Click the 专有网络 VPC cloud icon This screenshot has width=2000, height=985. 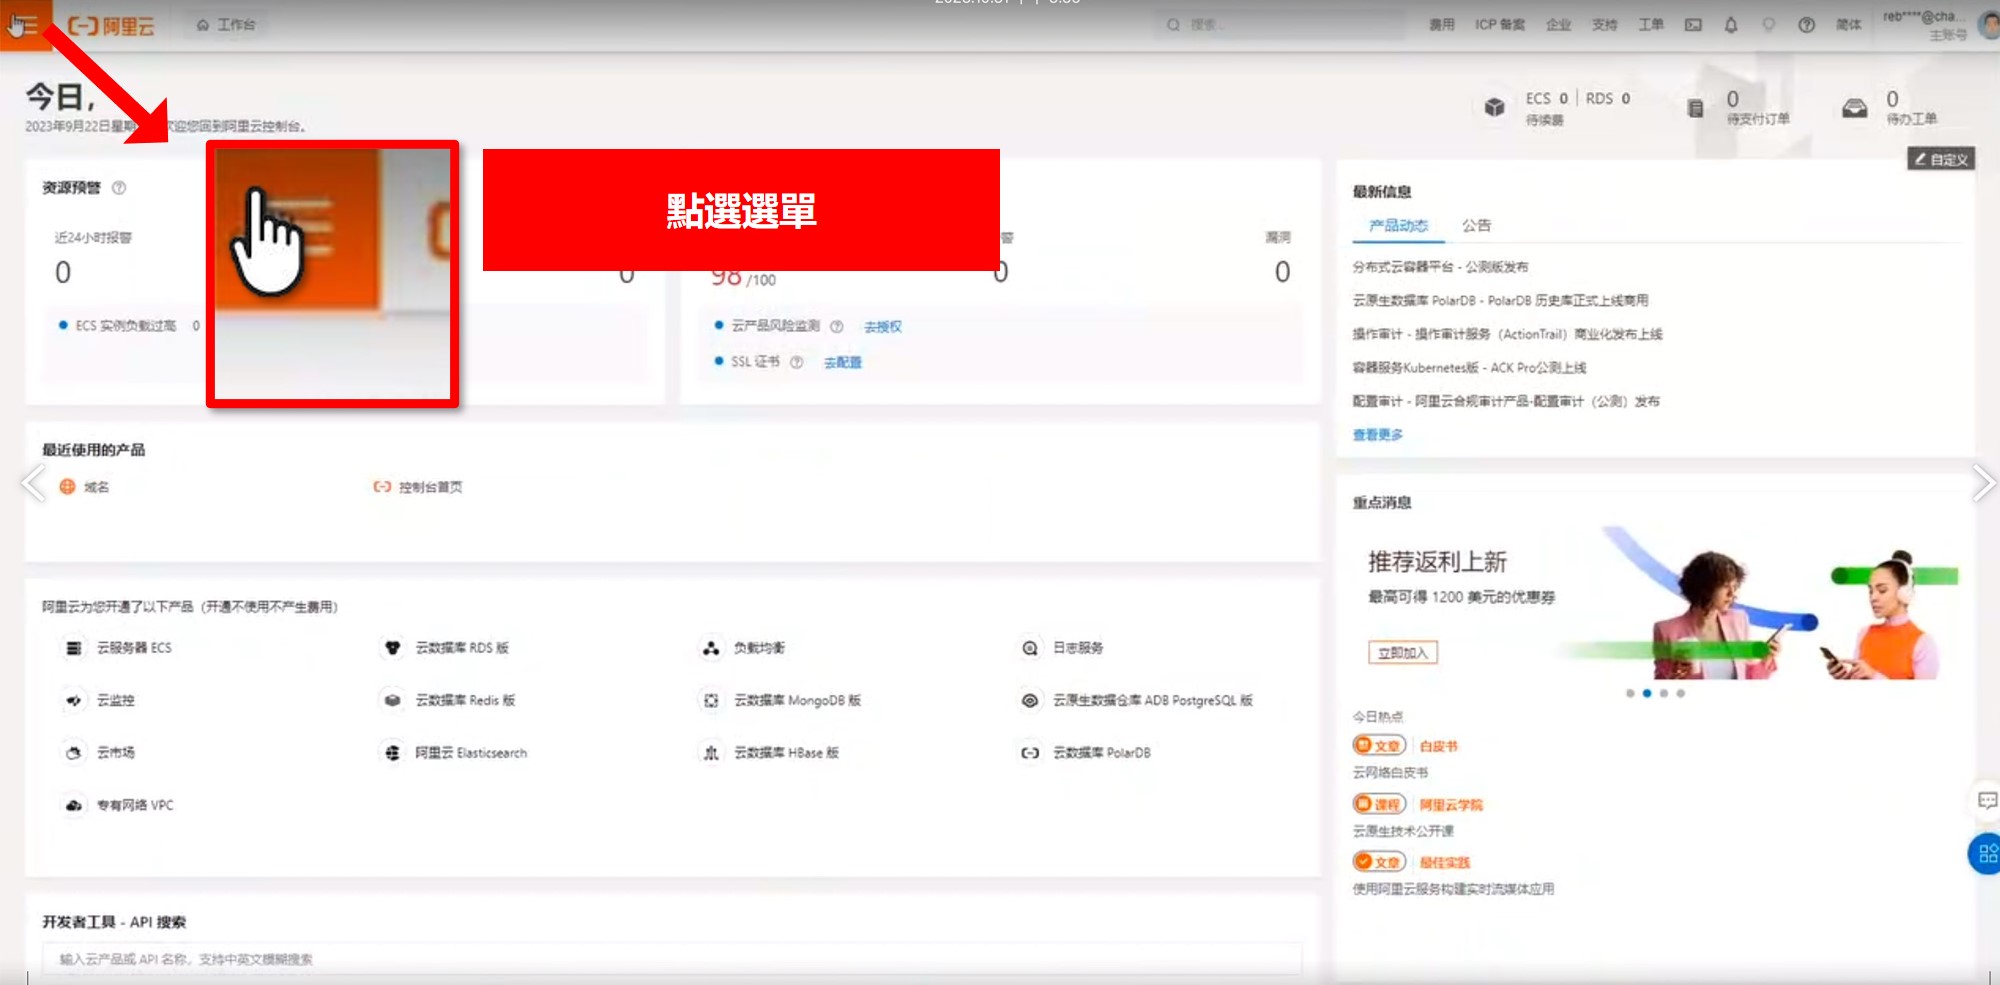pos(74,805)
